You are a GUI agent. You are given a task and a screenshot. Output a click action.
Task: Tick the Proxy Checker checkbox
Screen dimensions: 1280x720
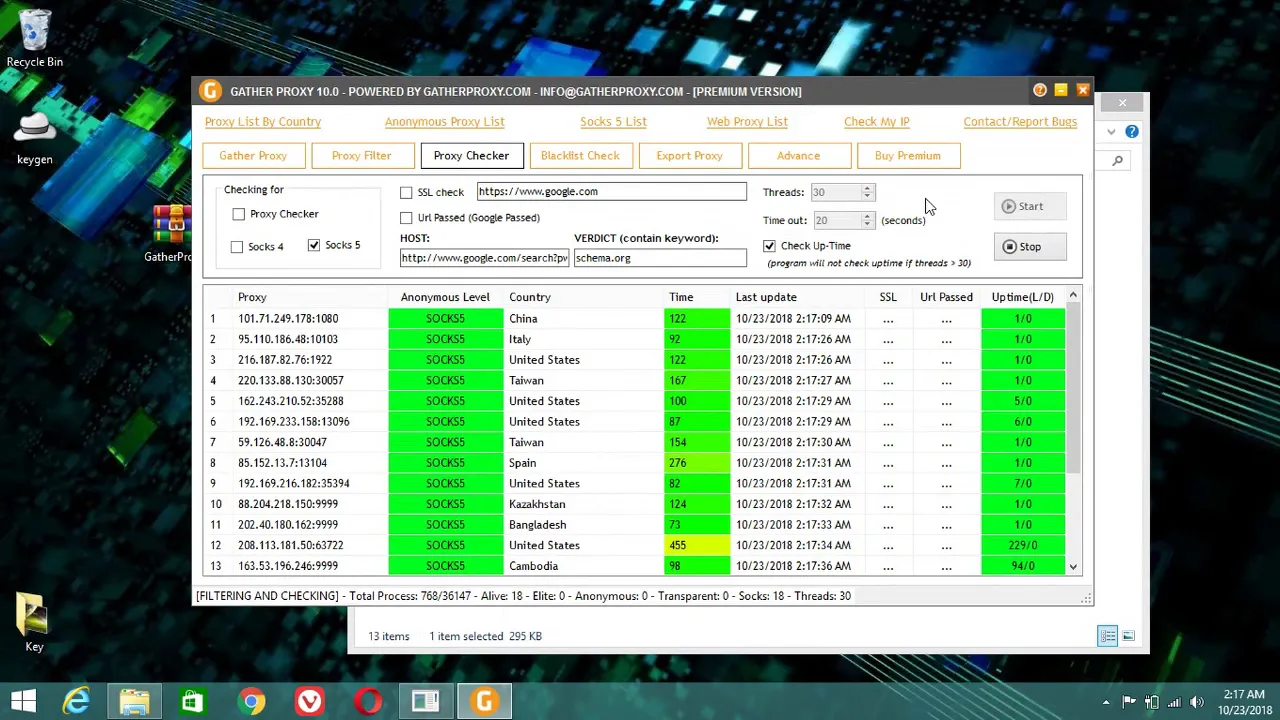pyautogui.click(x=238, y=214)
